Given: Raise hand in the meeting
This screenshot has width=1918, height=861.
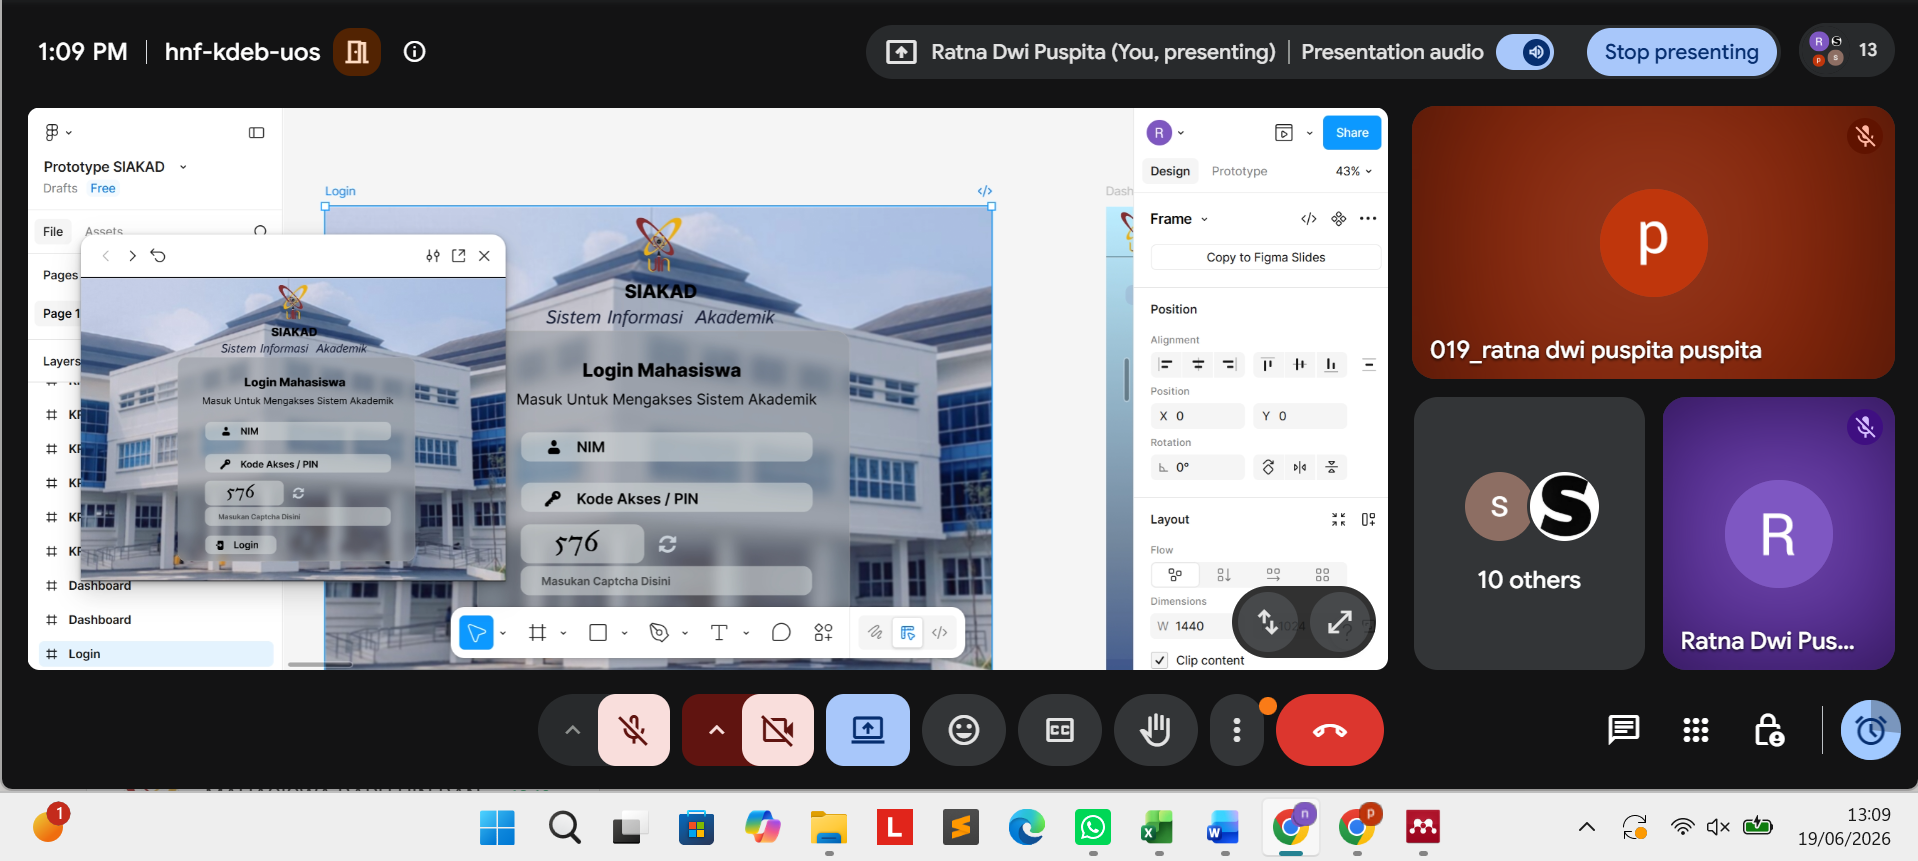Looking at the screenshot, I should [x=1156, y=730].
